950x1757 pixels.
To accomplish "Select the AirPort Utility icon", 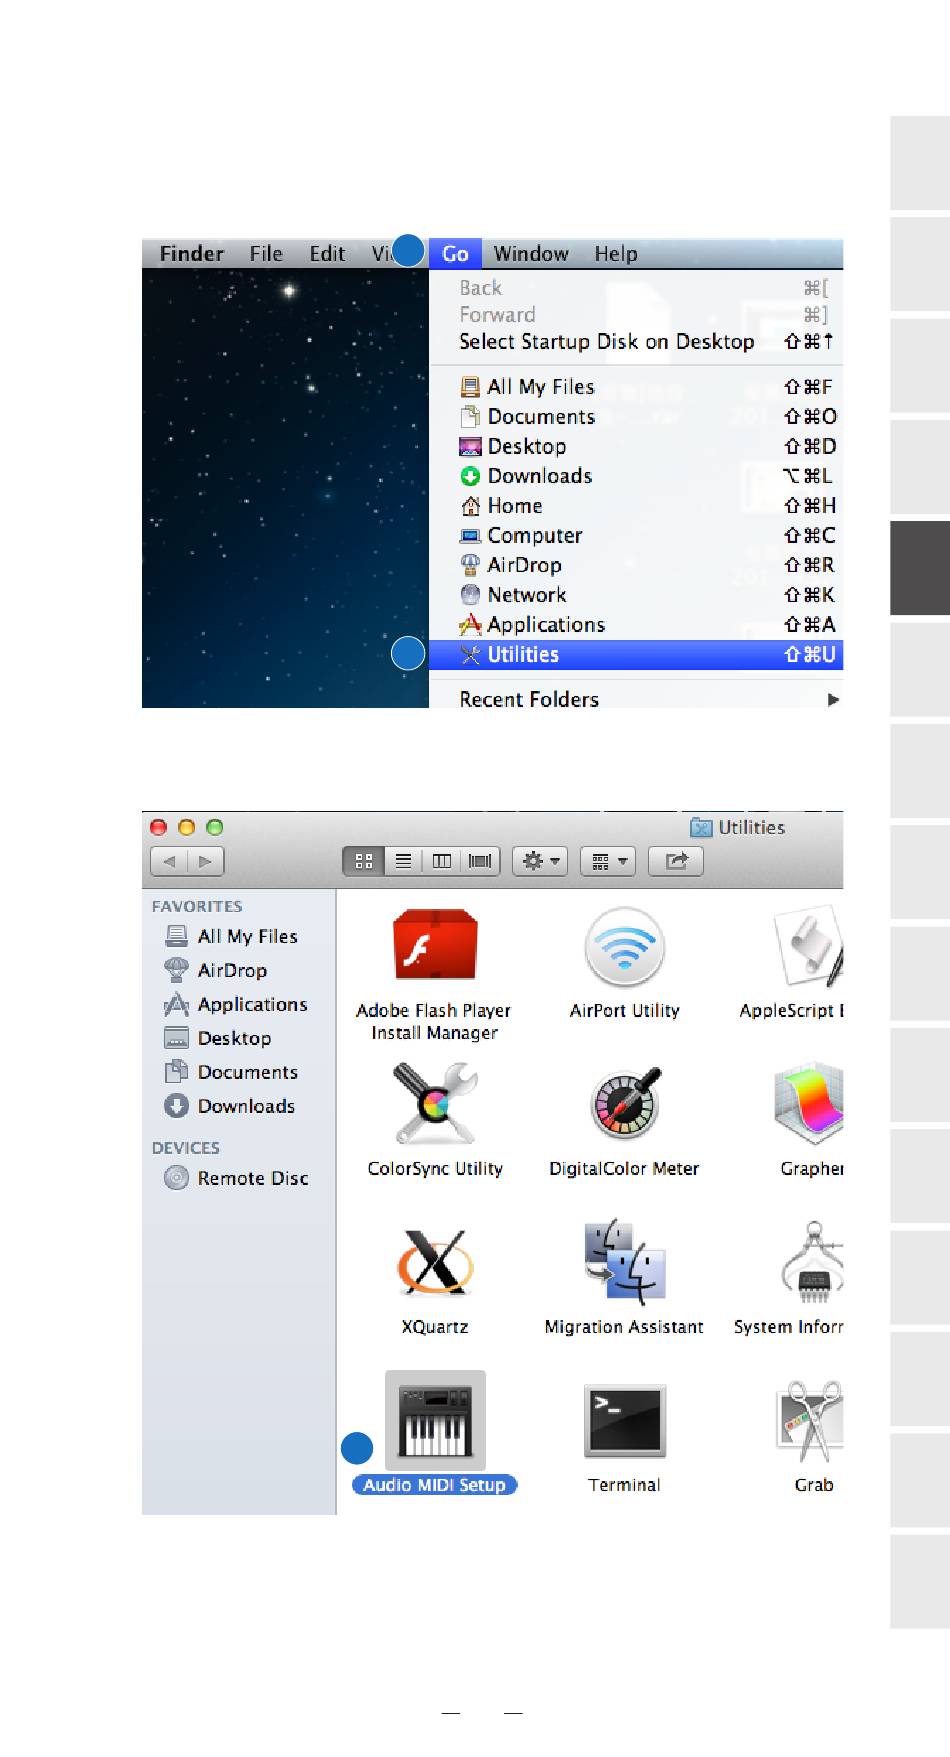I will pyautogui.click(x=625, y=947).
